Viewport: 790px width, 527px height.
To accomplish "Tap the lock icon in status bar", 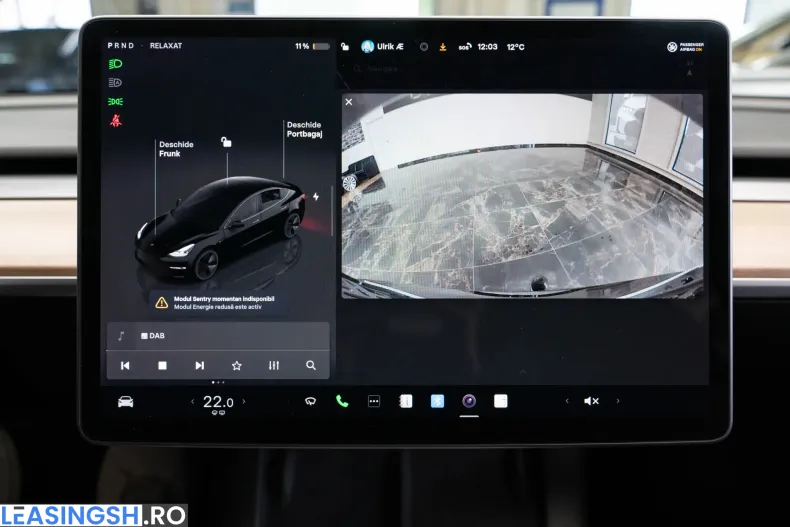I will click(x=345, y=46).
